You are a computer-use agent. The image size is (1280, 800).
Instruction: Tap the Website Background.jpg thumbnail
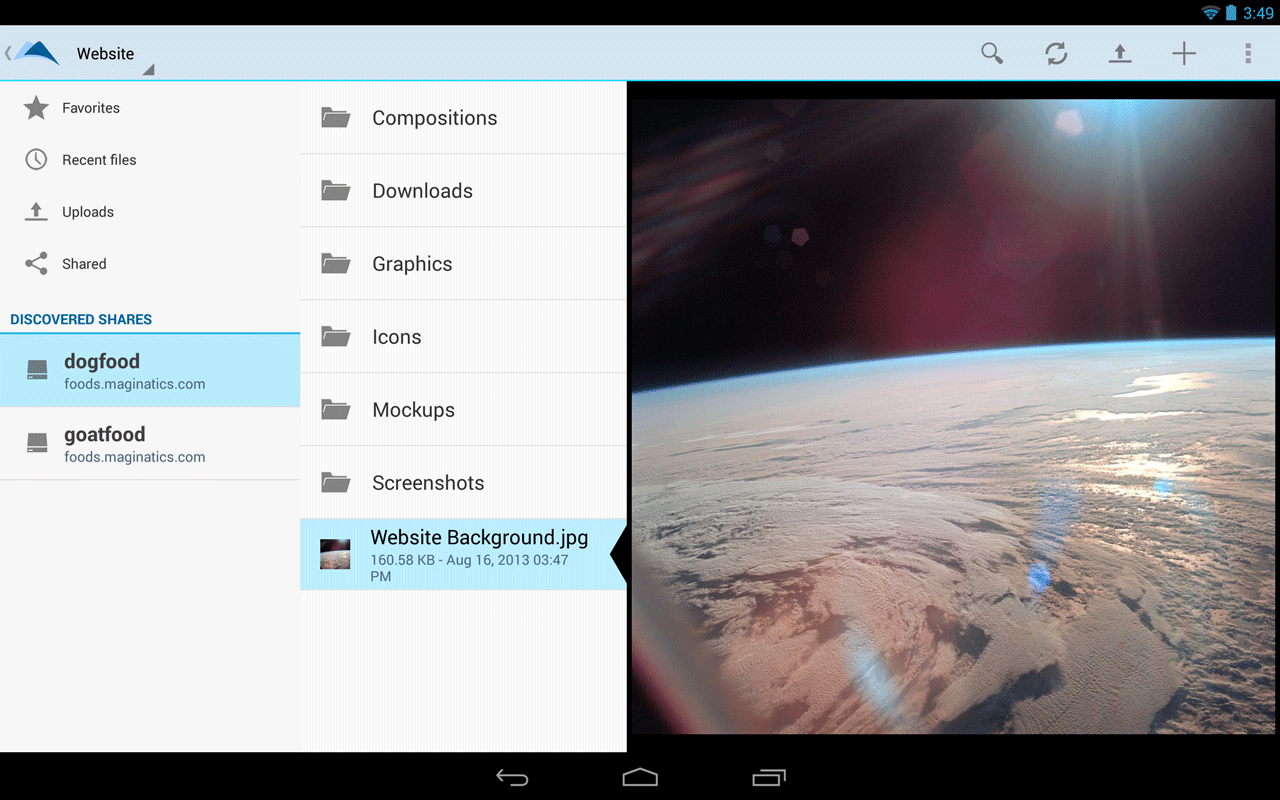(x=335, y=553)
